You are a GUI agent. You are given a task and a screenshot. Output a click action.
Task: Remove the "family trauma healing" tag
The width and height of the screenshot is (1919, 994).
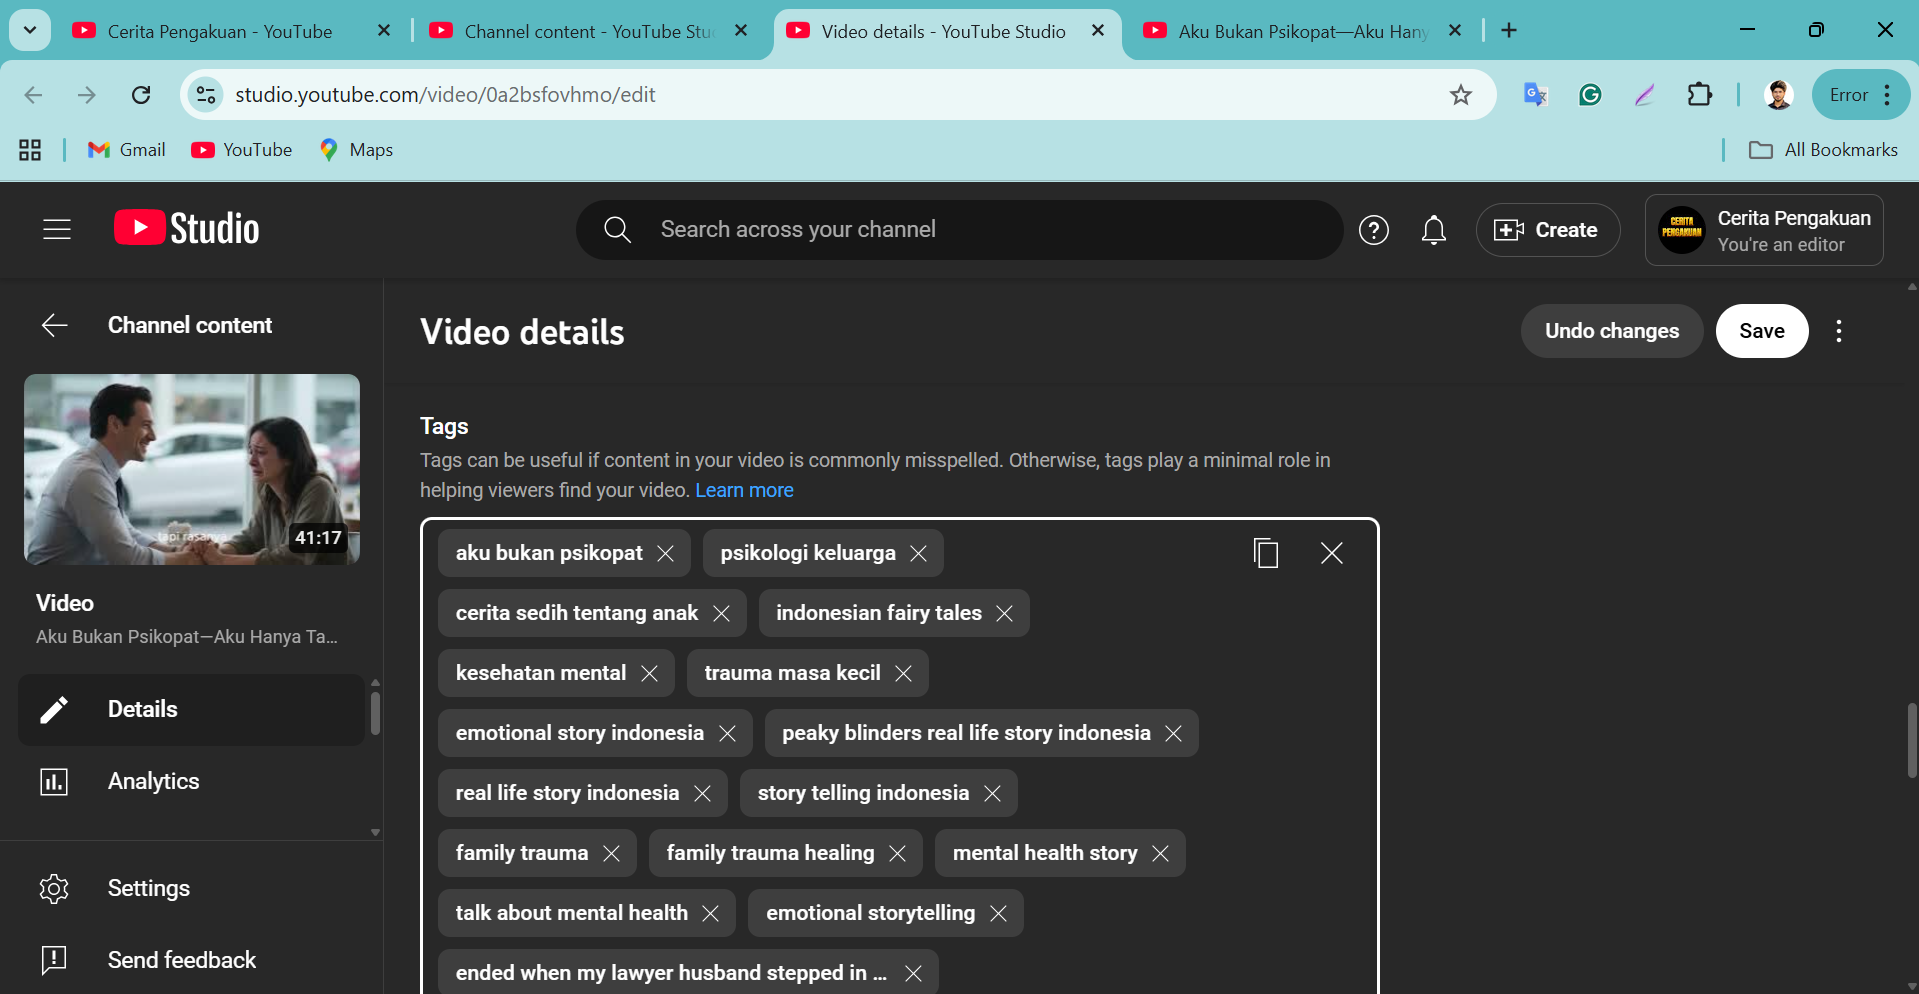[897, 853]
